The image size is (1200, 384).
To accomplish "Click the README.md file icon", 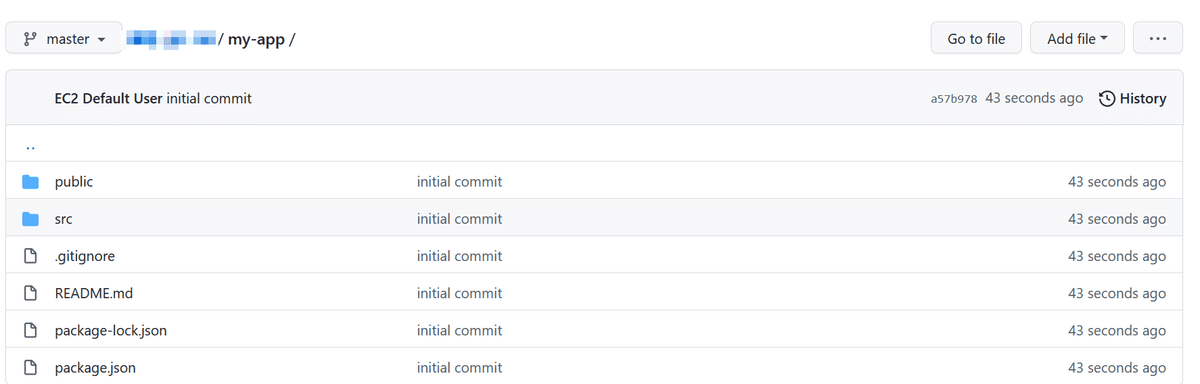I will click(x=31, y=293).
